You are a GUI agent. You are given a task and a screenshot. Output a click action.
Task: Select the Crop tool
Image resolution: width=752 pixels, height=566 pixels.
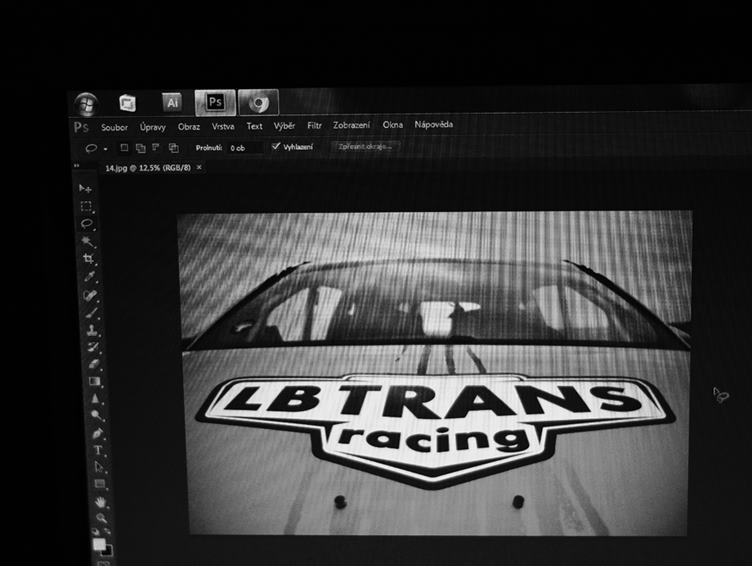(x=89, y=259)
